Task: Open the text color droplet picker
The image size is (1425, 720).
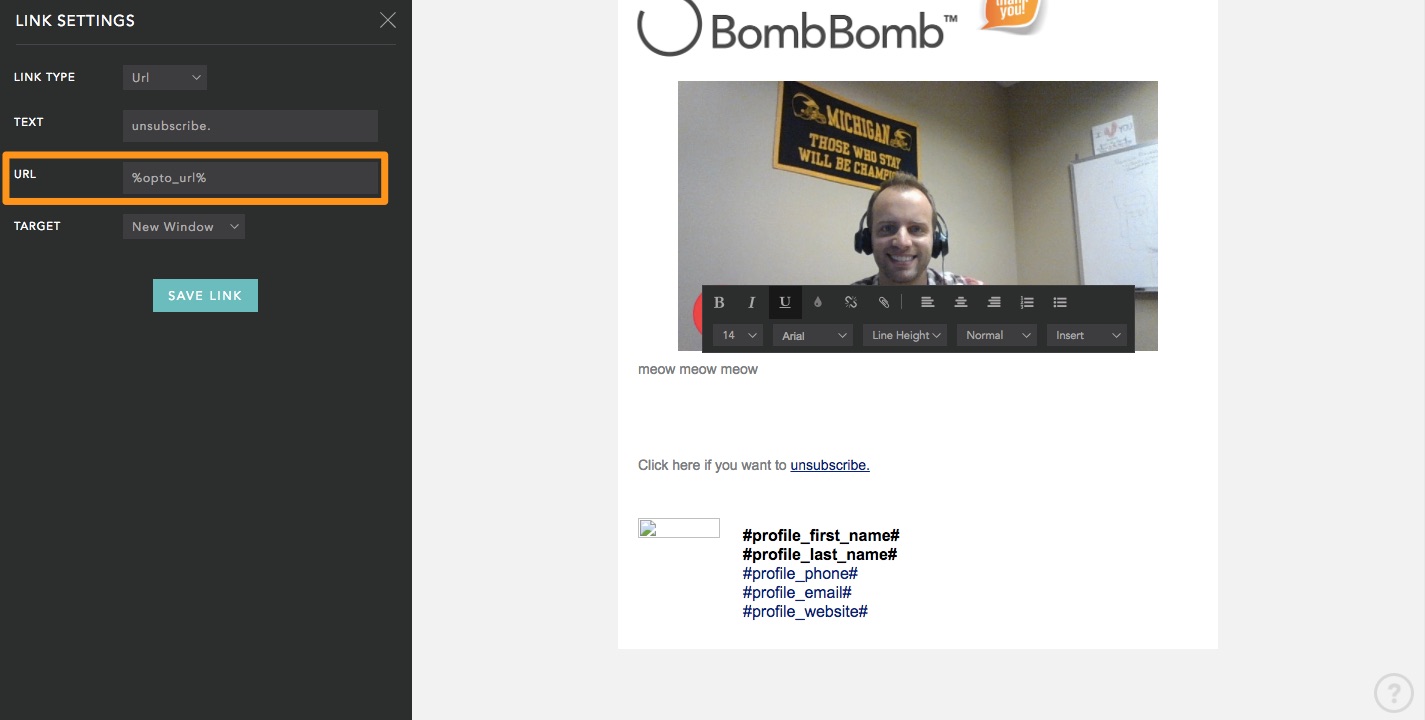Action: (818, 302)
